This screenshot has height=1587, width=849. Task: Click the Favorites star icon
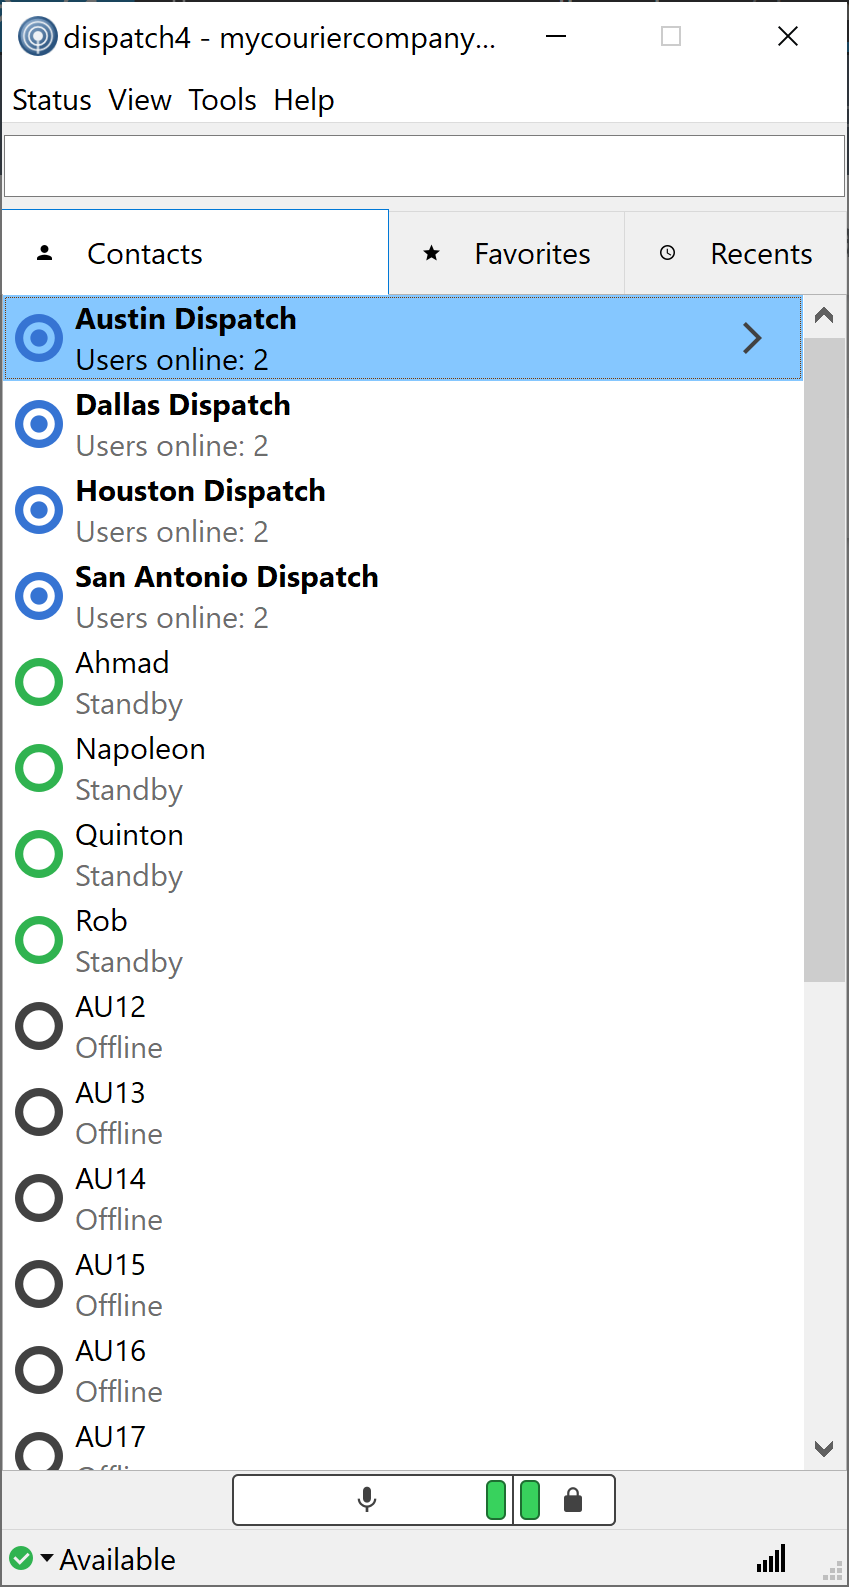pos(430,253)
